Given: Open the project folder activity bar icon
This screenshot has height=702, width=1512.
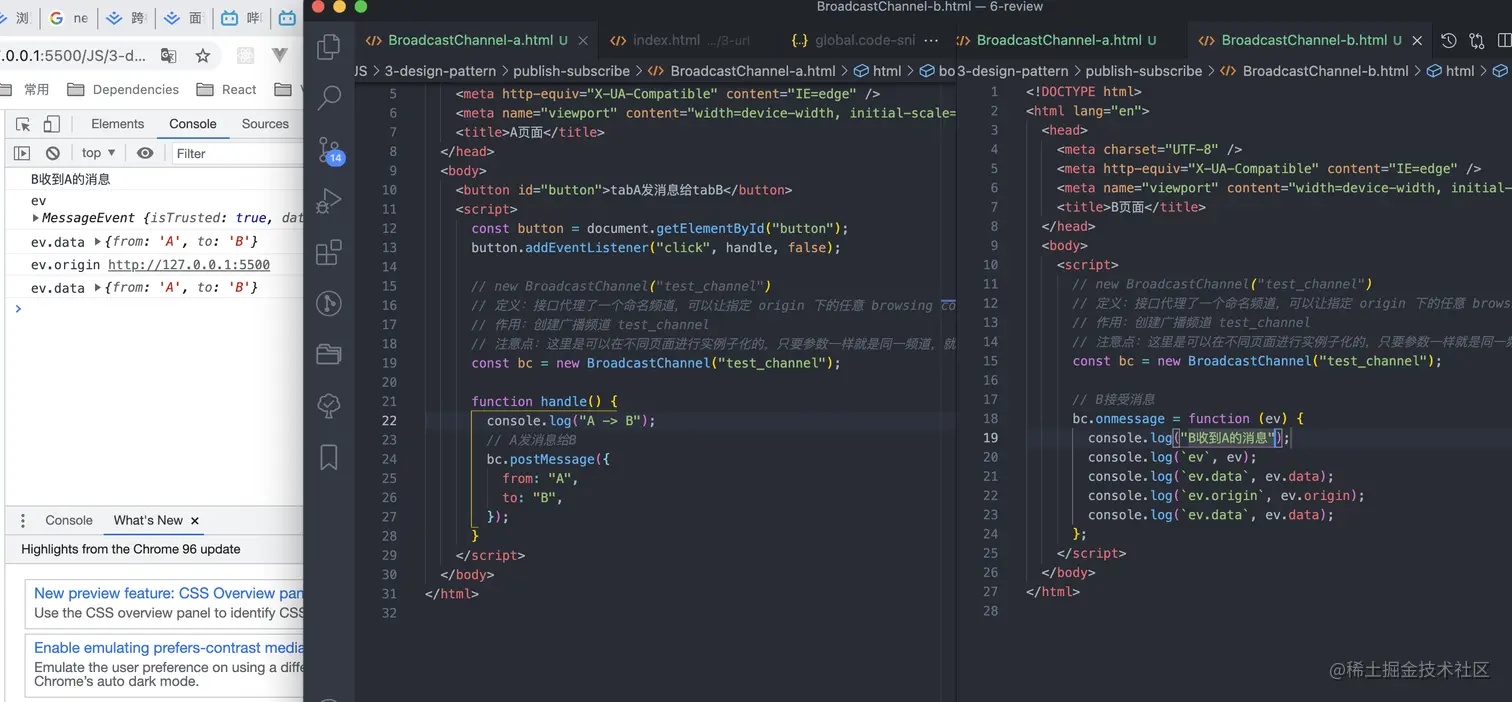Looking at the screenshot, I should [329, 353].
